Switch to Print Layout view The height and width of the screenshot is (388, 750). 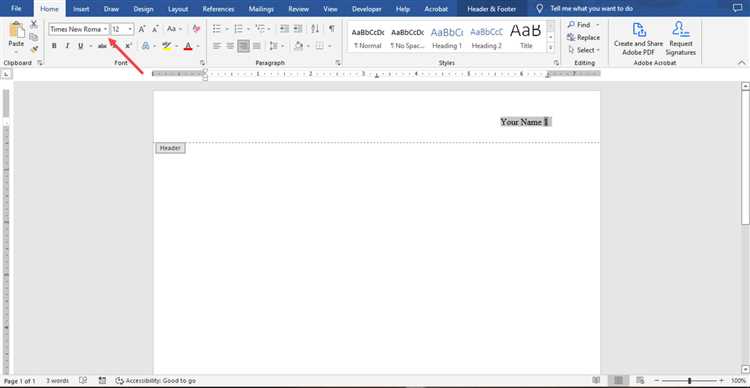[x=618, y=380]
